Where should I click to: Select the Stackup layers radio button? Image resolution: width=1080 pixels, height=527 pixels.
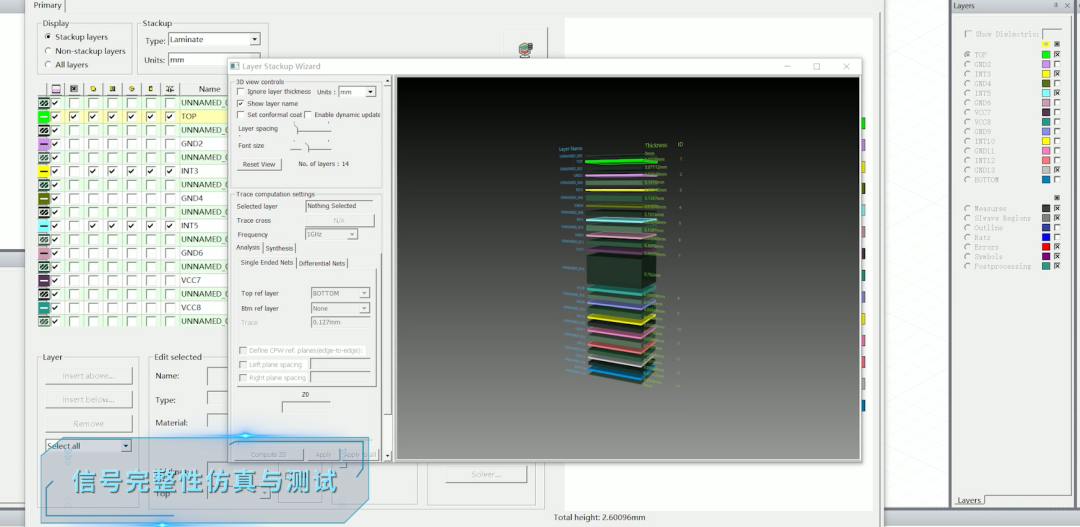point(48,37)
